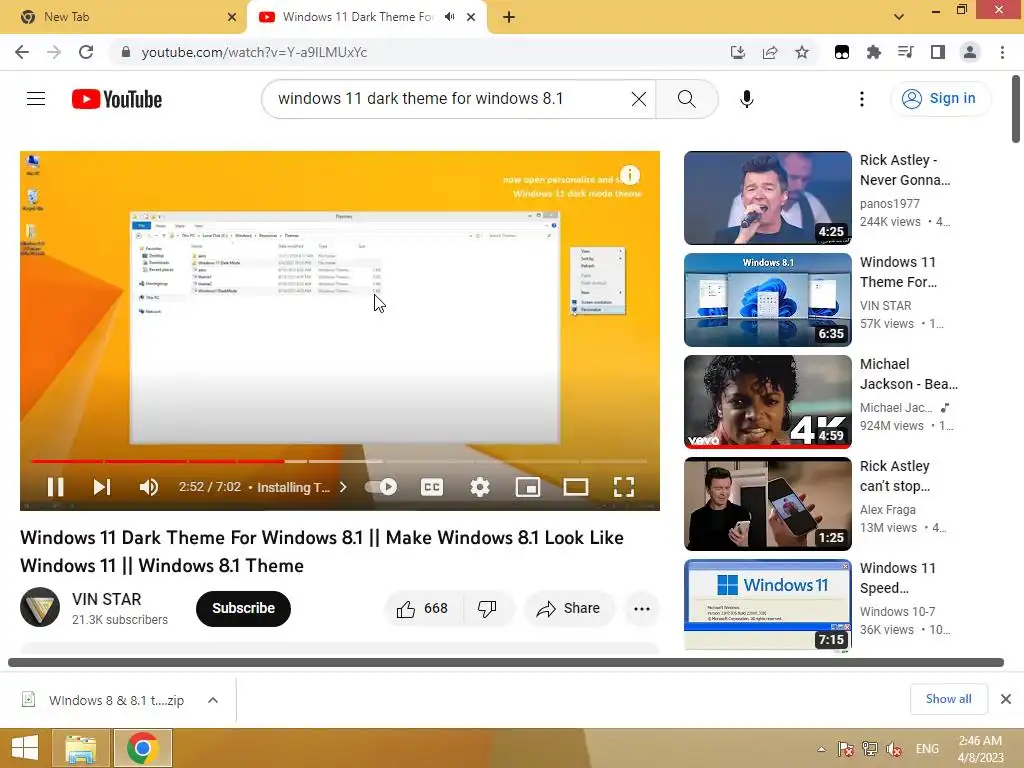
Task: Share this page from address bar
Action: (770, 52)
